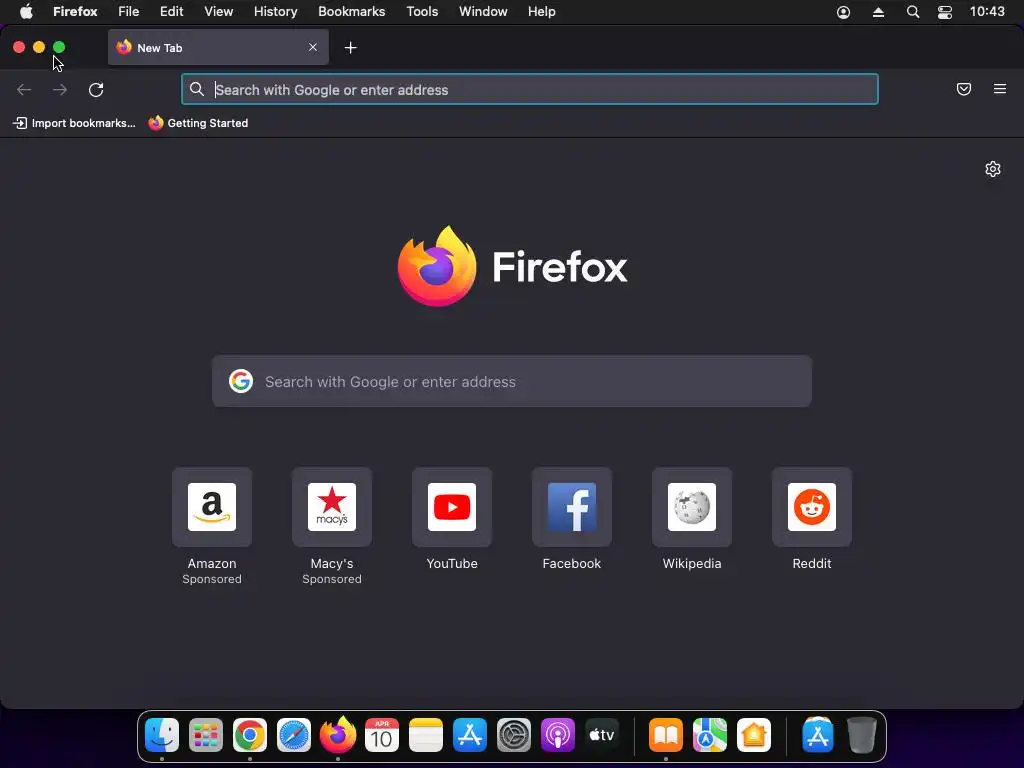
Task: Open the Bookmarks menu
Action: (x=351, y=12)
